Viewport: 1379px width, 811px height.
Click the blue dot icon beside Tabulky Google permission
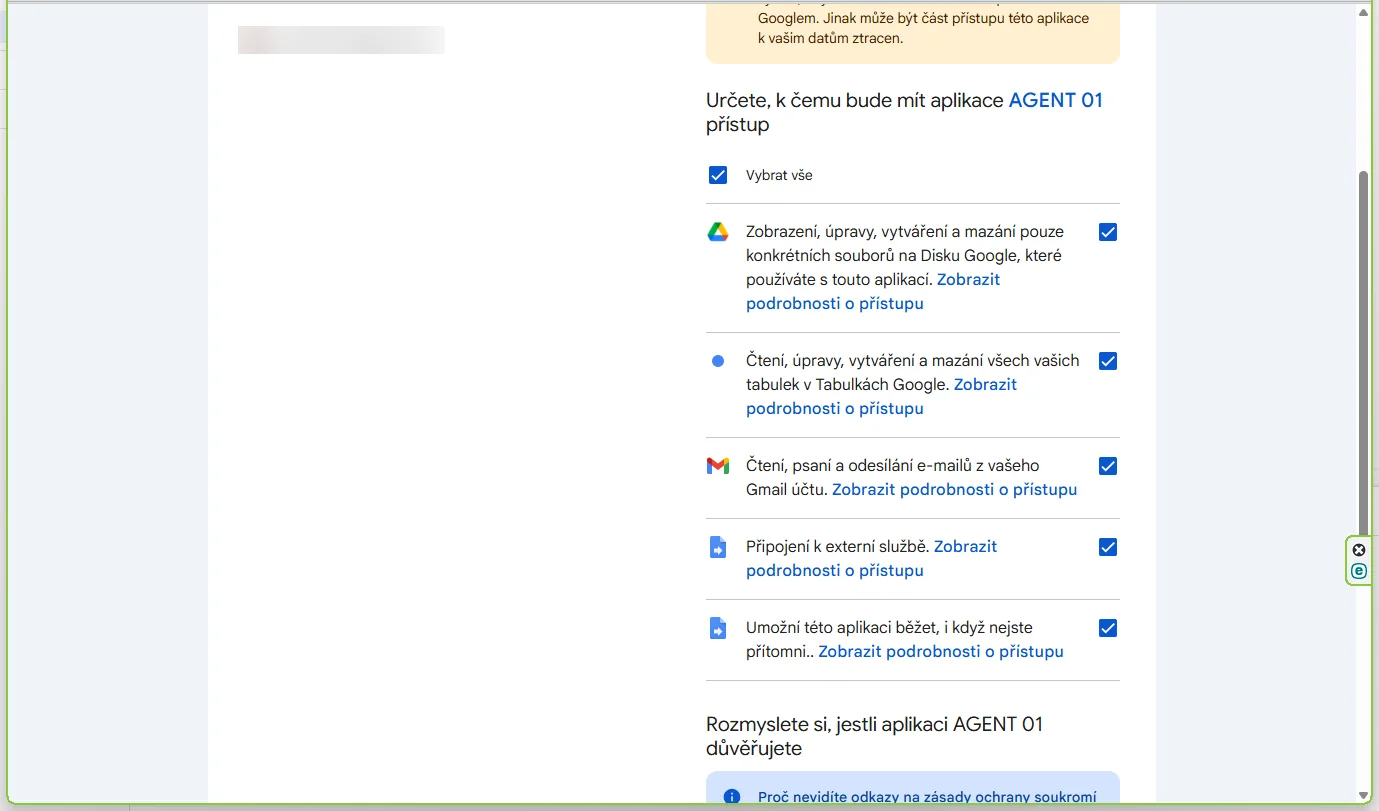pyautogui.click(x=718, y=361)
